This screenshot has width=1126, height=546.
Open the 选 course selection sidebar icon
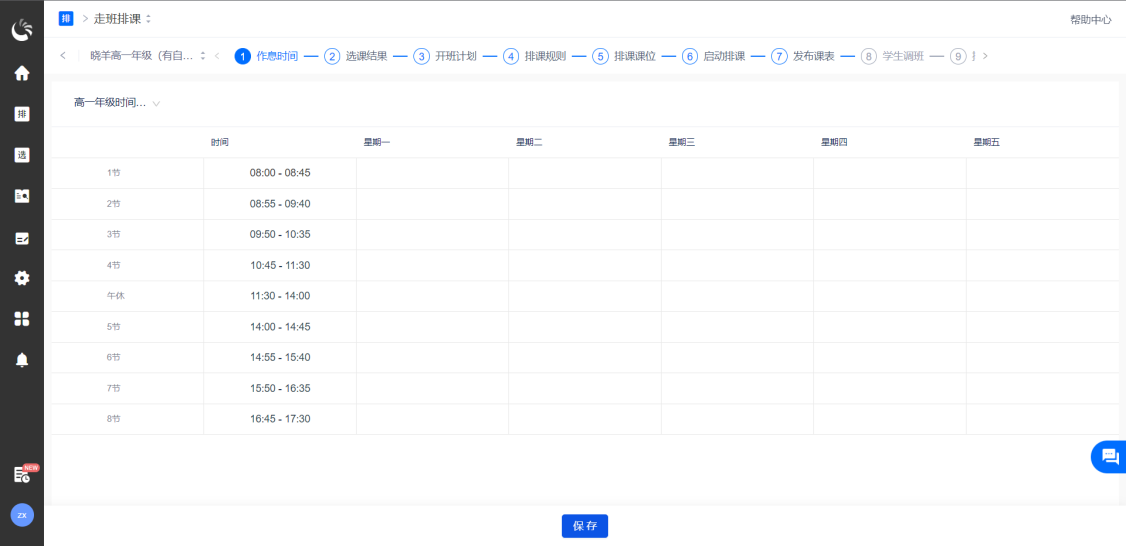point(22,155)
